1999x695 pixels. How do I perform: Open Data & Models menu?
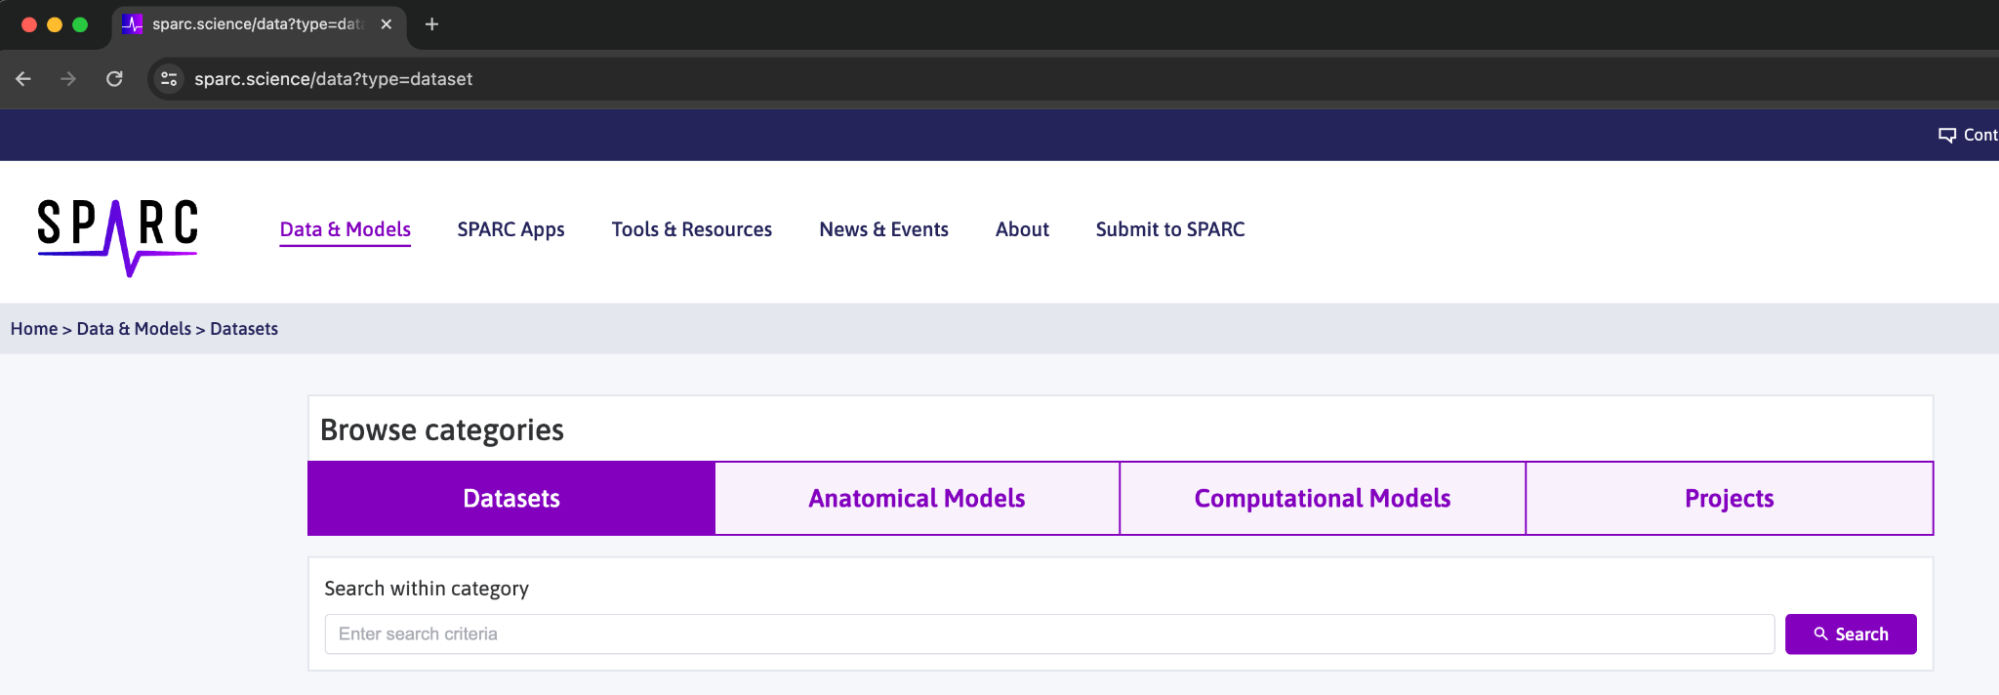[345, 229]
